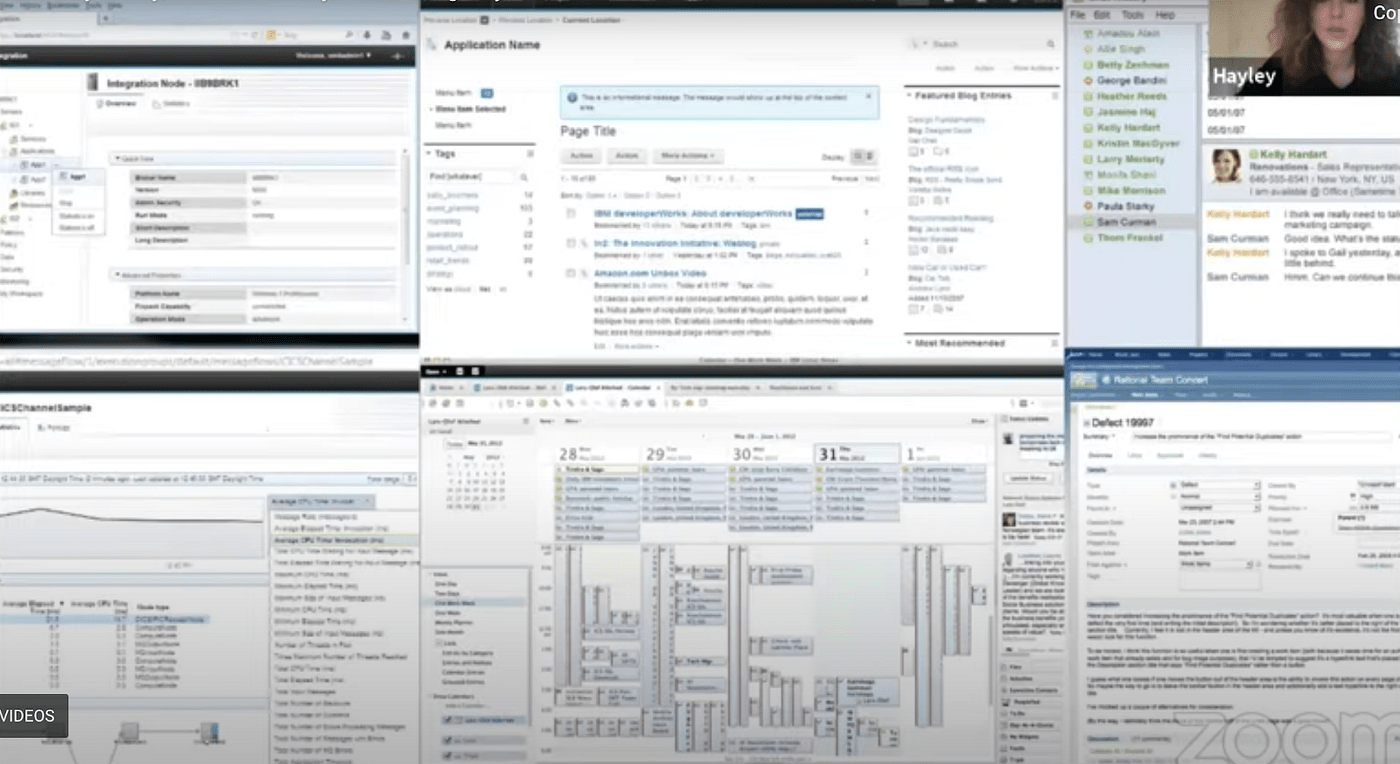
Task: Click the scrollbar of the Integration Node panel
Action: click(406, 210)
